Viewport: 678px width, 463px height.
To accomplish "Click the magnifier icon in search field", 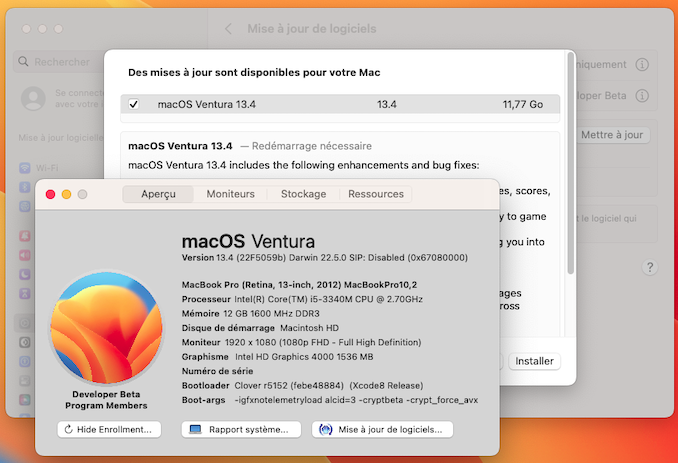I will [x=23, y=62].
